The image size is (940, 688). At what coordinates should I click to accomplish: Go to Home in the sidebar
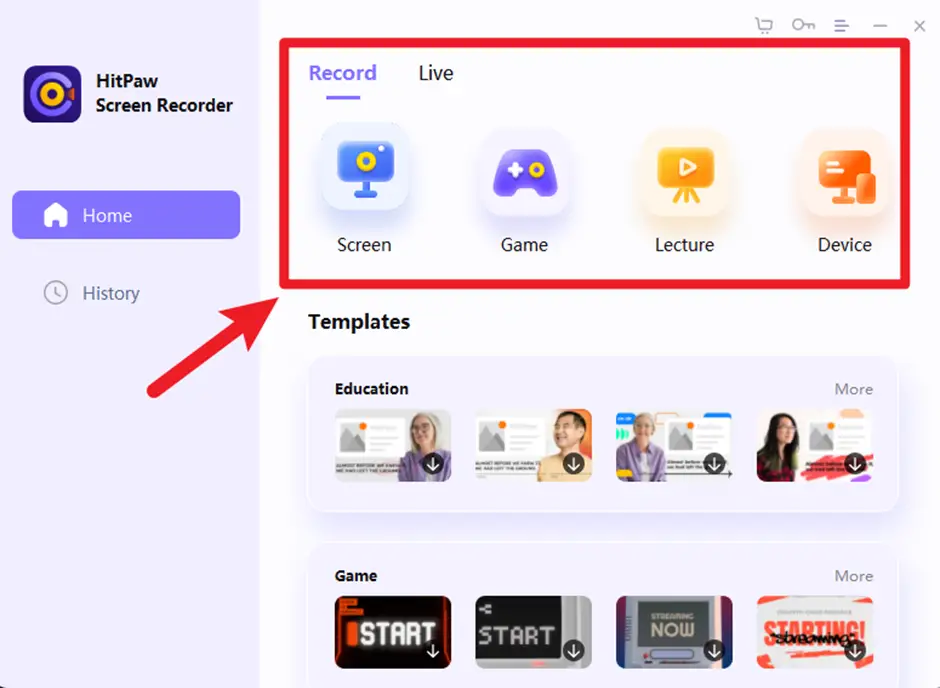126,215
